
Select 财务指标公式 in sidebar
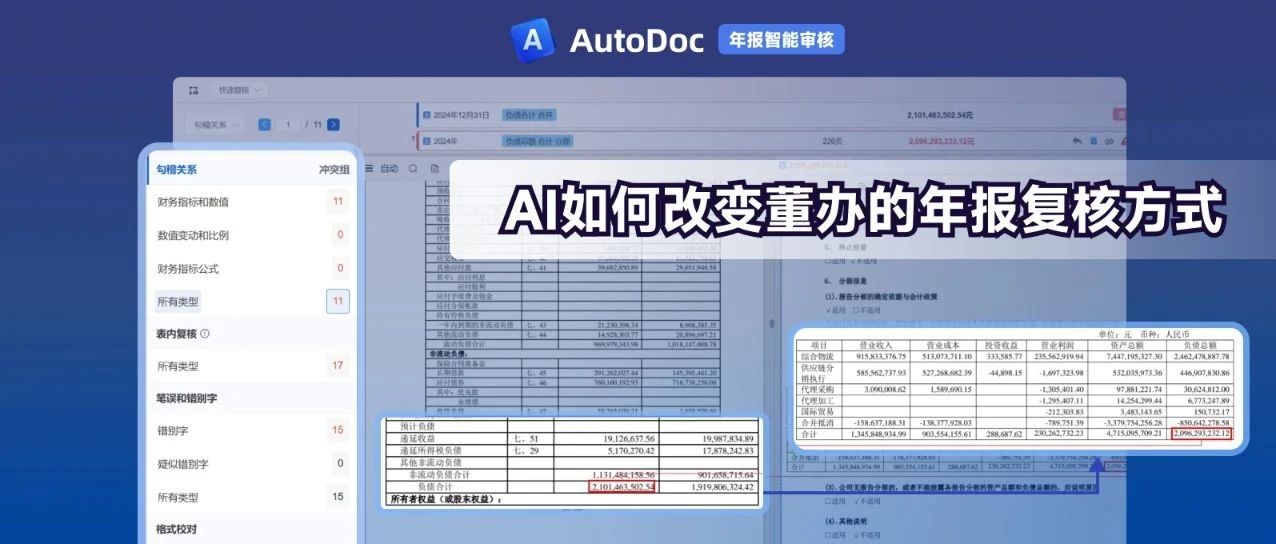coord(188,269)
